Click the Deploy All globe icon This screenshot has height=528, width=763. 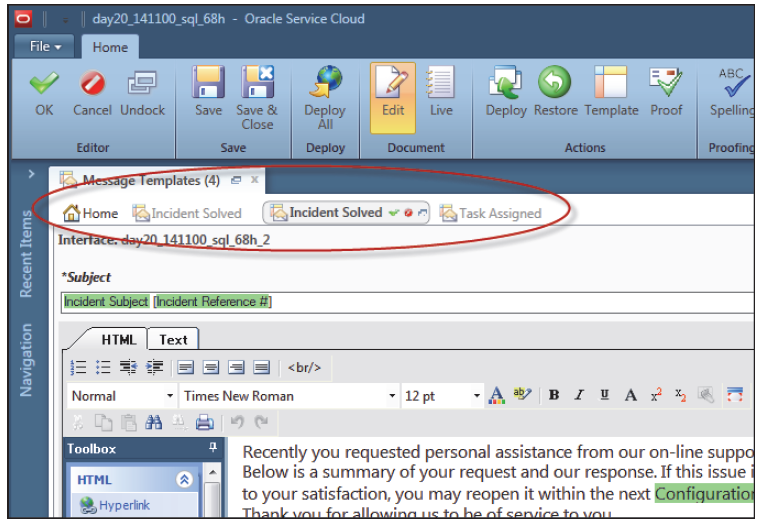click(x=324, y=82)
